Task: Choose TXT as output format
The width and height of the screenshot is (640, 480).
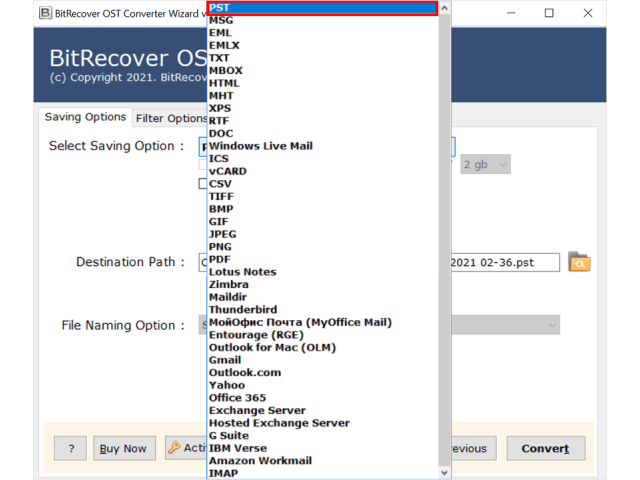Action: (x=322, y=58)
